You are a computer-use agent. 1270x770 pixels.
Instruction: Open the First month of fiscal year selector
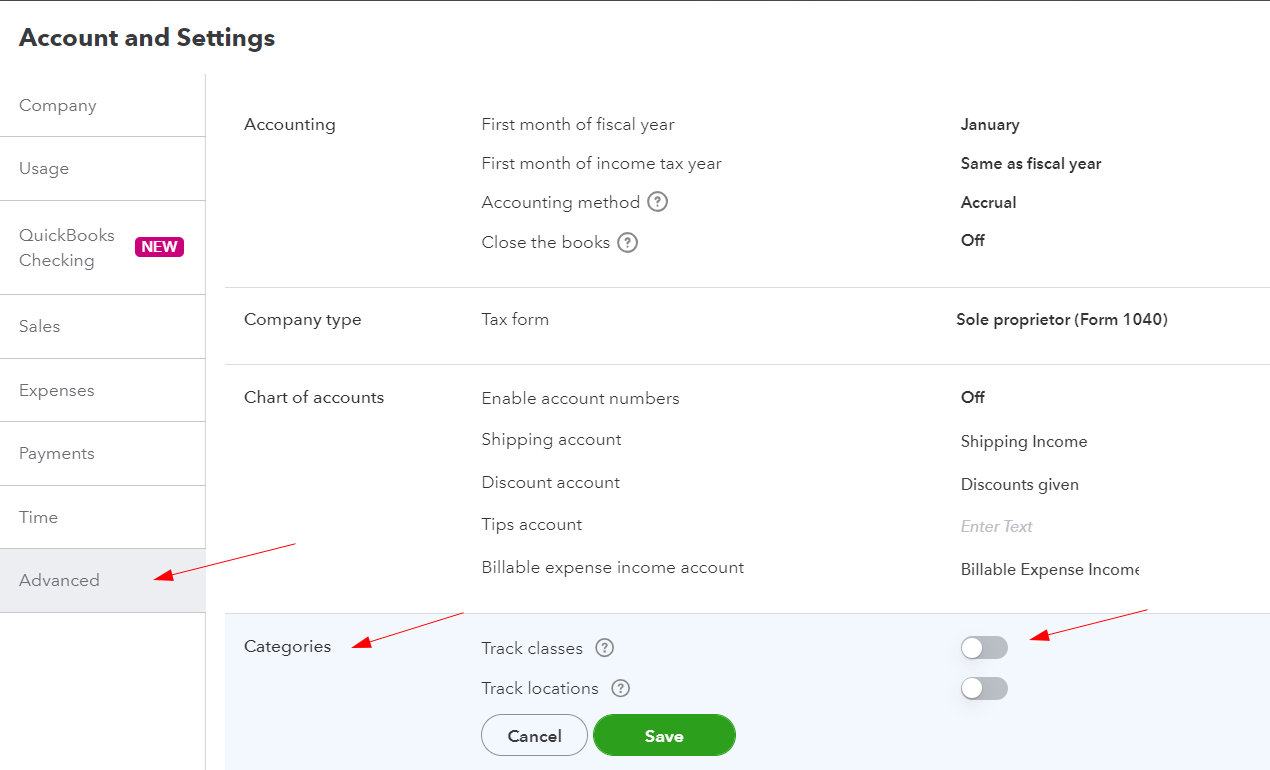(989, 124)
